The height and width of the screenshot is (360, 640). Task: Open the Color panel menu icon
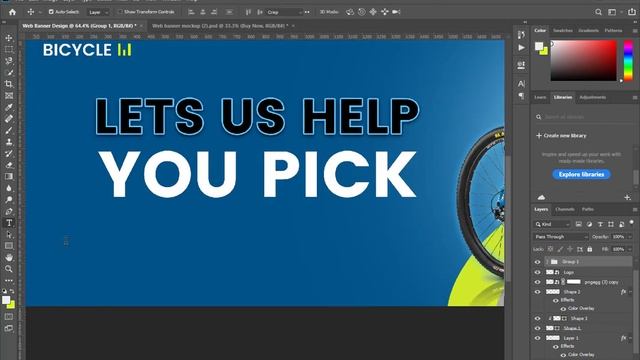tap(635, 31)
